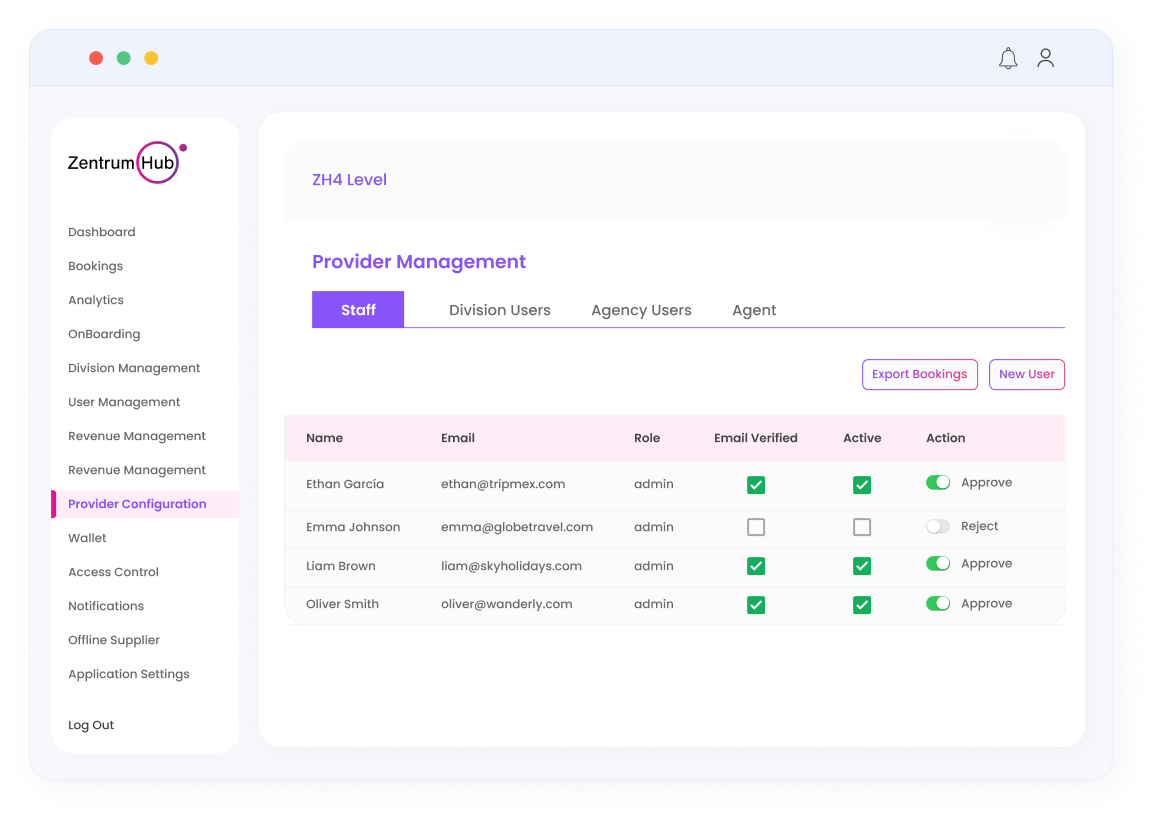Open the Agency Users tab

pos(641,310)
